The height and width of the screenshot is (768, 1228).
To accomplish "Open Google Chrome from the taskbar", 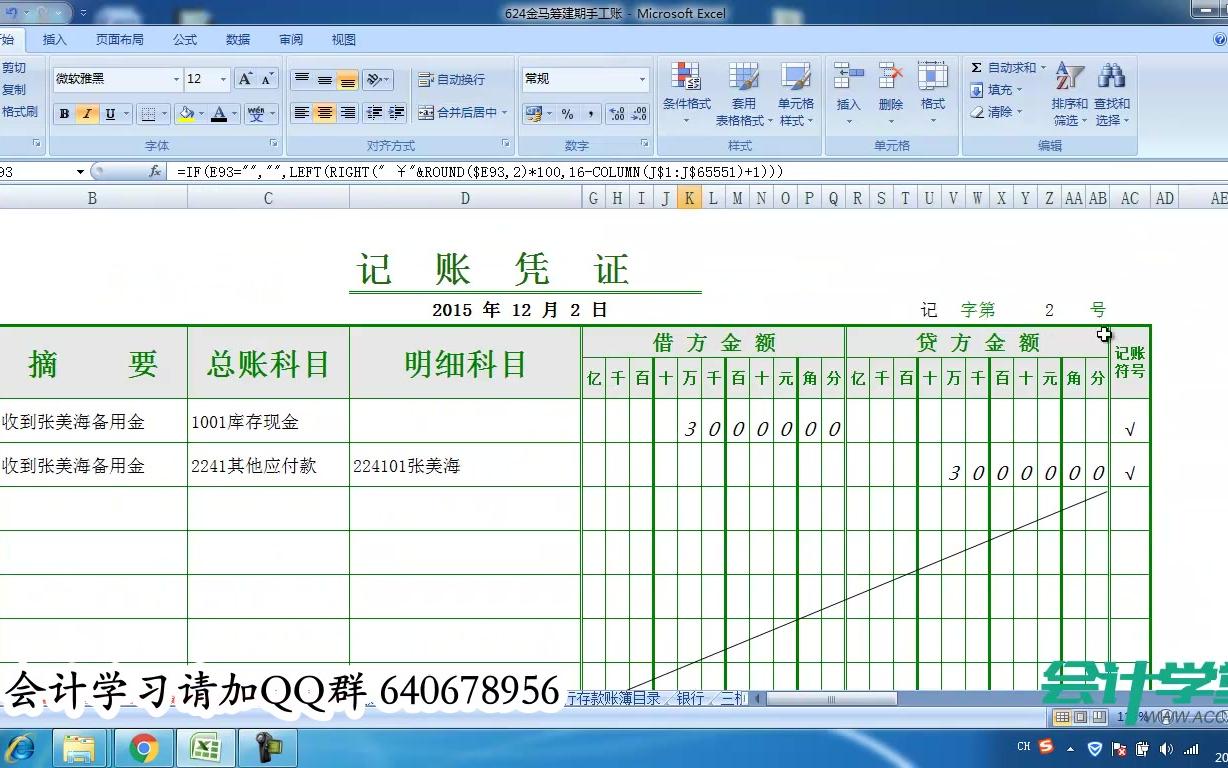I will click(x=141, y=747).
